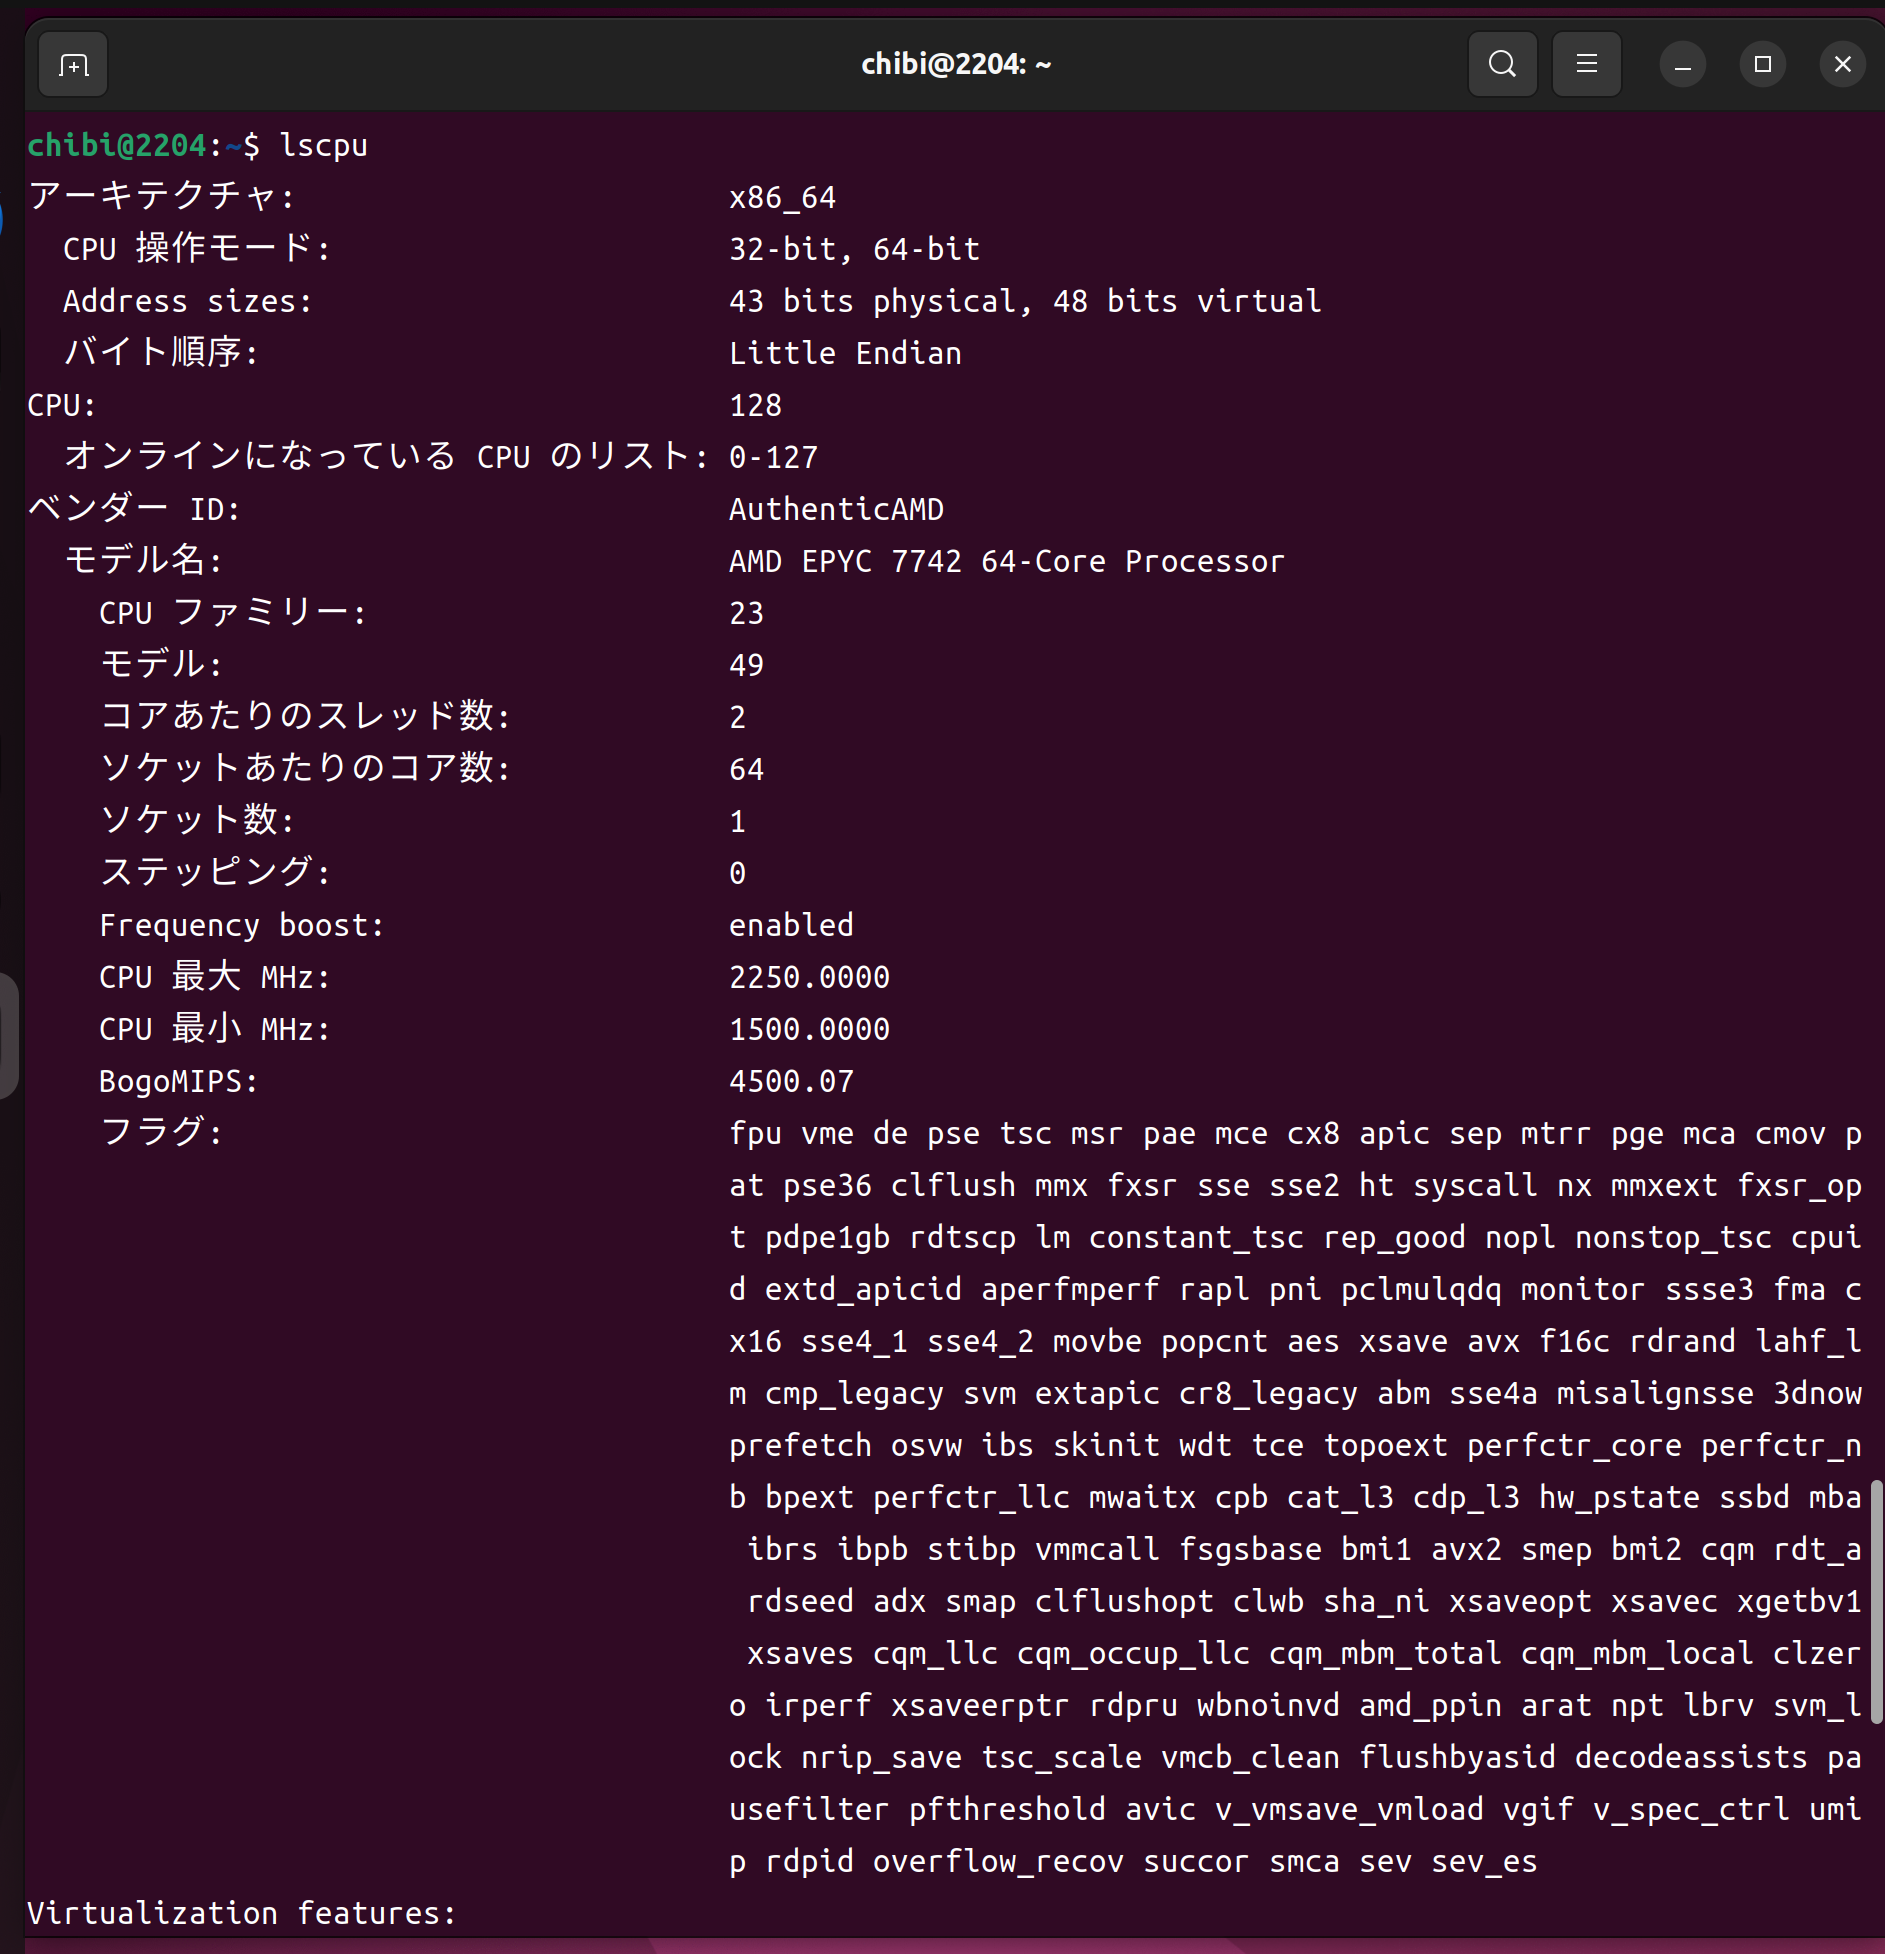Click the CPU max MHz value 2250.0000
The width and height of the screenshot is (1885, 1954).
tap(809, 978)
